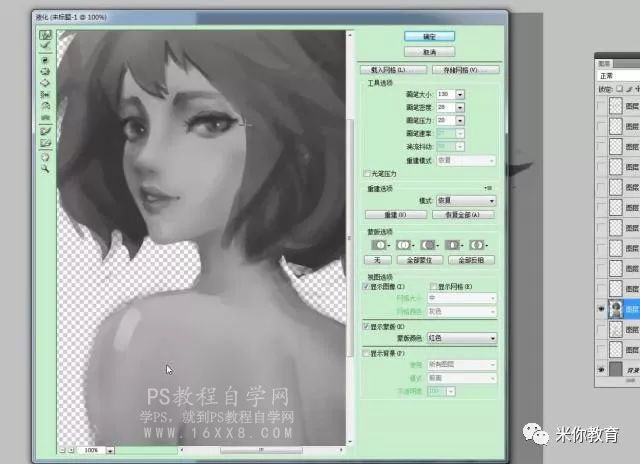Open the 画笔压力 brush pressure dropdown arrow

(x=460, y=120)
